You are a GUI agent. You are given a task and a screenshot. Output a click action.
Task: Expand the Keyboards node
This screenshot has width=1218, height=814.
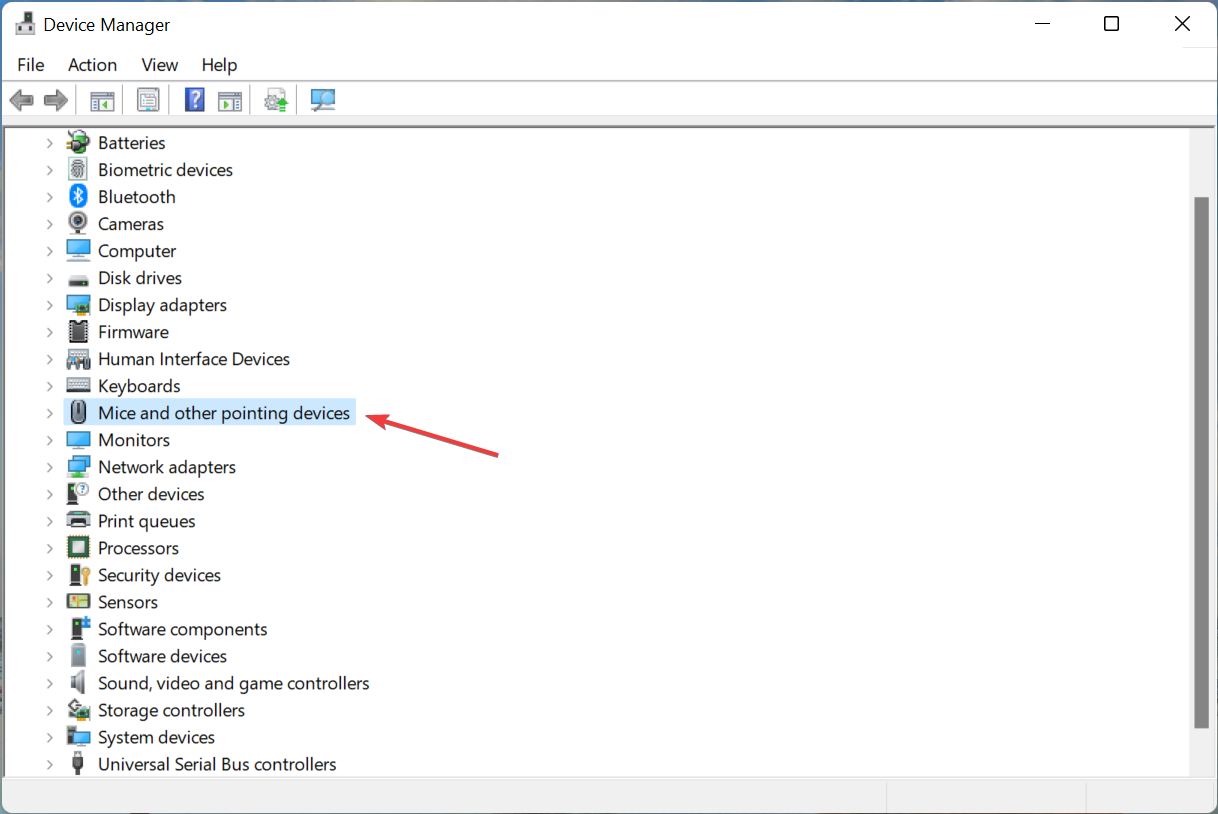(49, 386)
